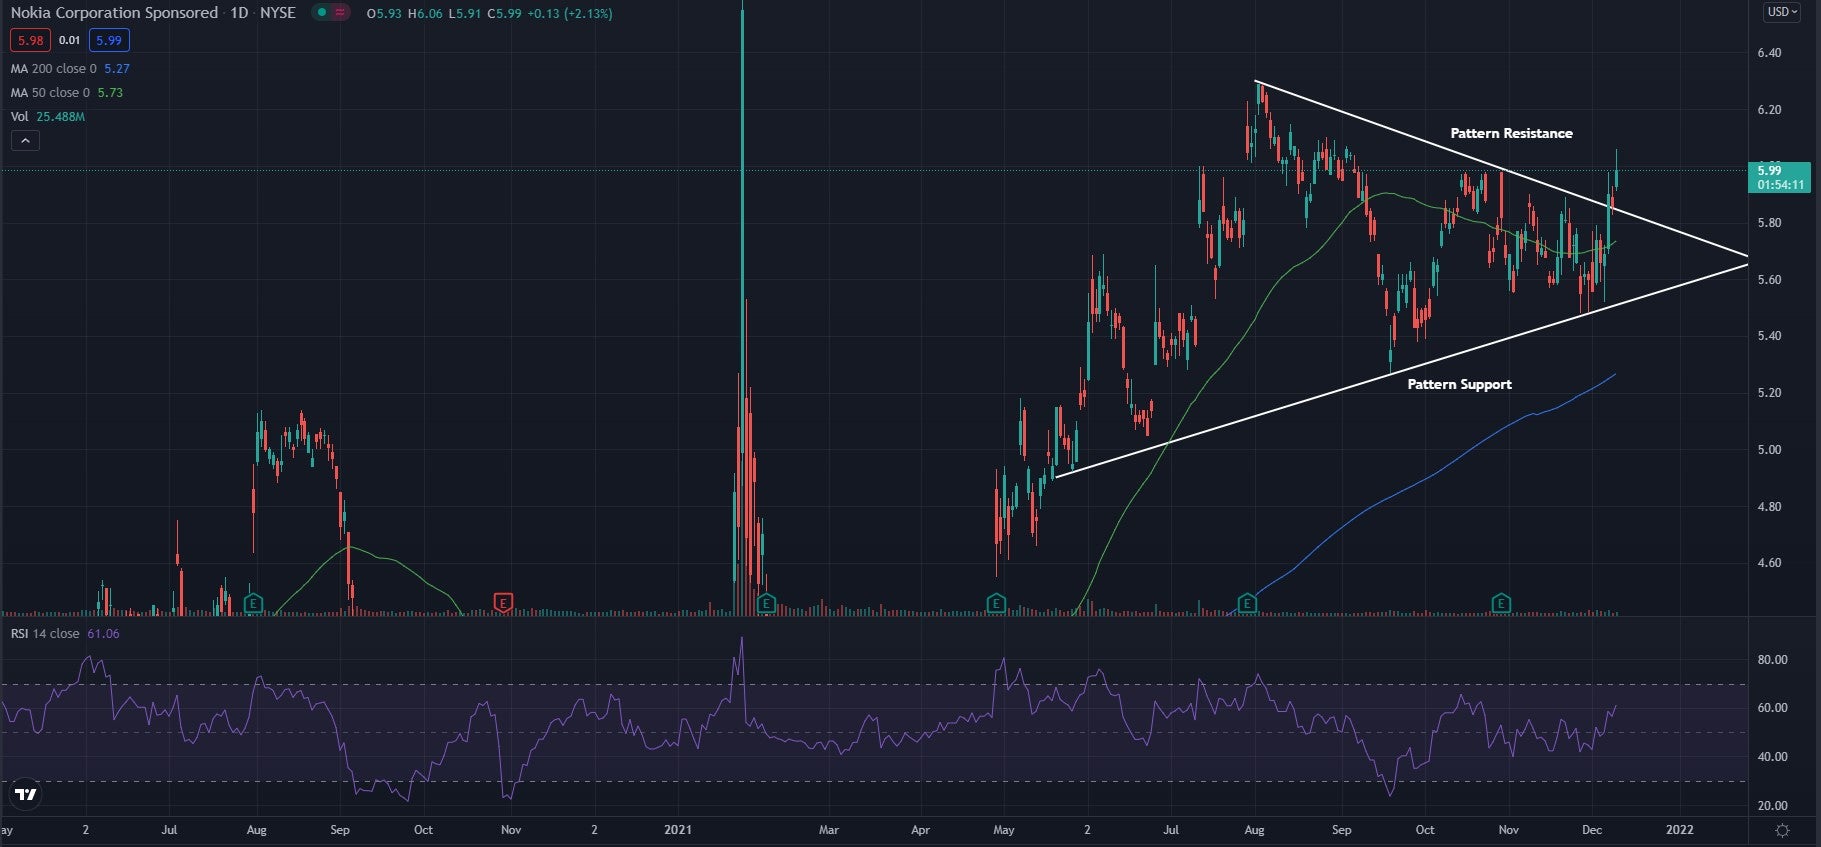The height and width of the screenshot is (847, 1821).
Task: Click the leftmost green earnings E marker
Action: [x=254, y=603]
